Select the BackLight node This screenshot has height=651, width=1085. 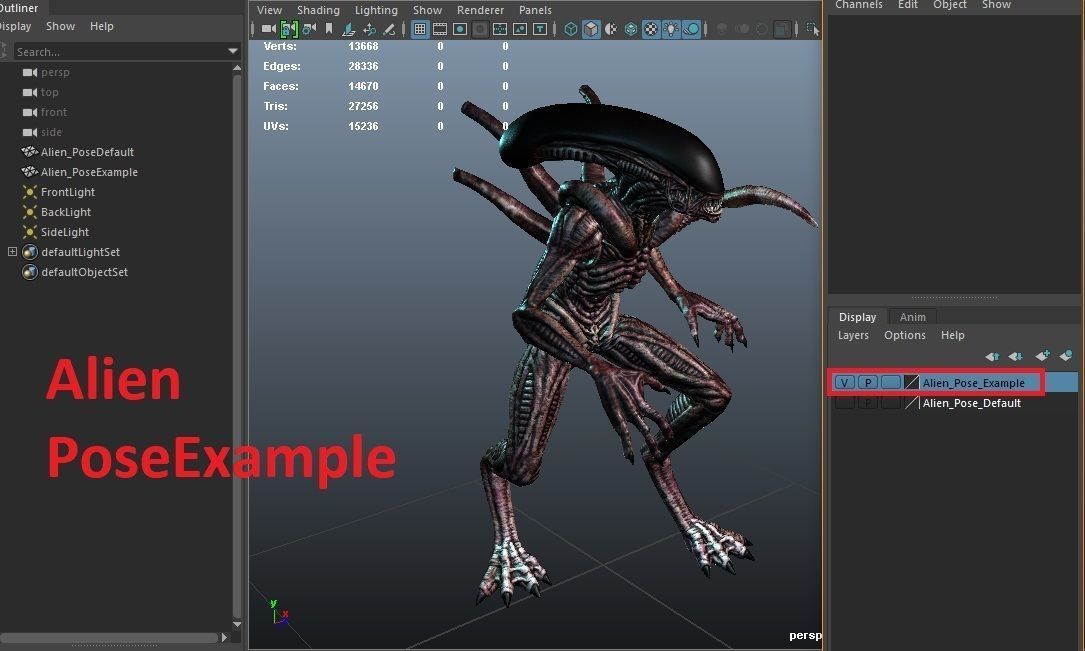(66, 212)
